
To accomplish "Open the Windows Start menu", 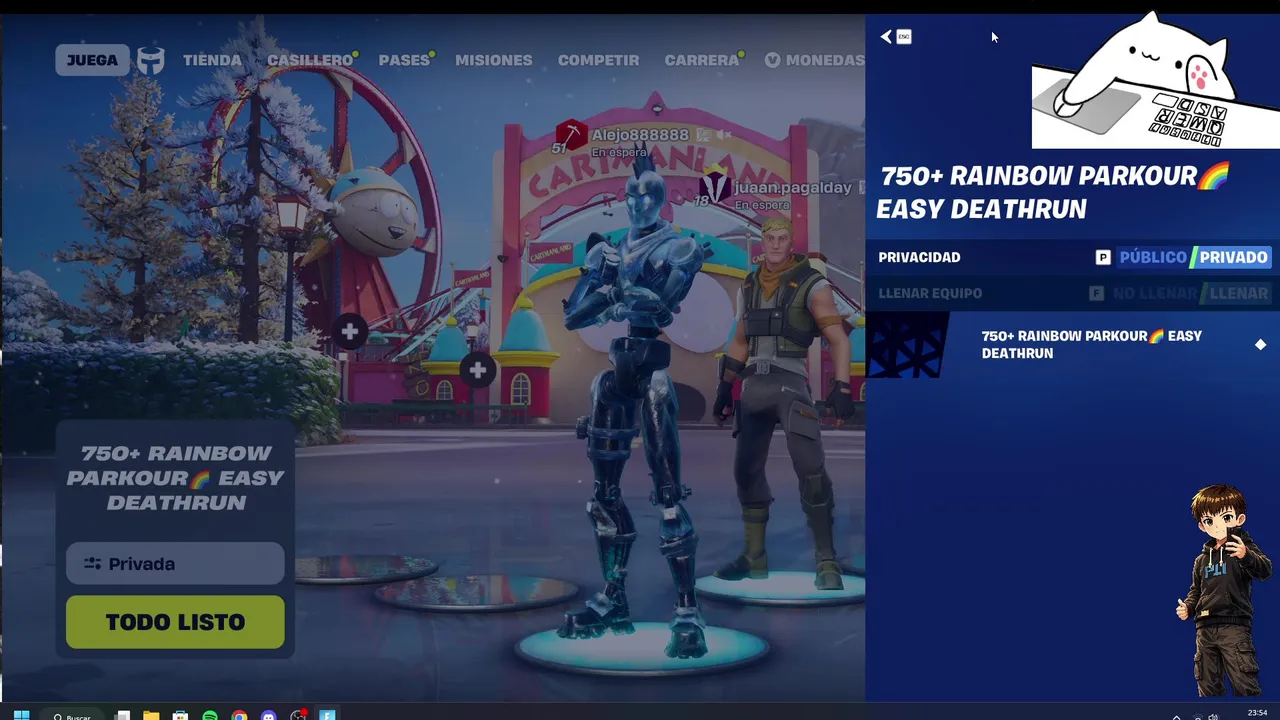I will pos(21,716).
